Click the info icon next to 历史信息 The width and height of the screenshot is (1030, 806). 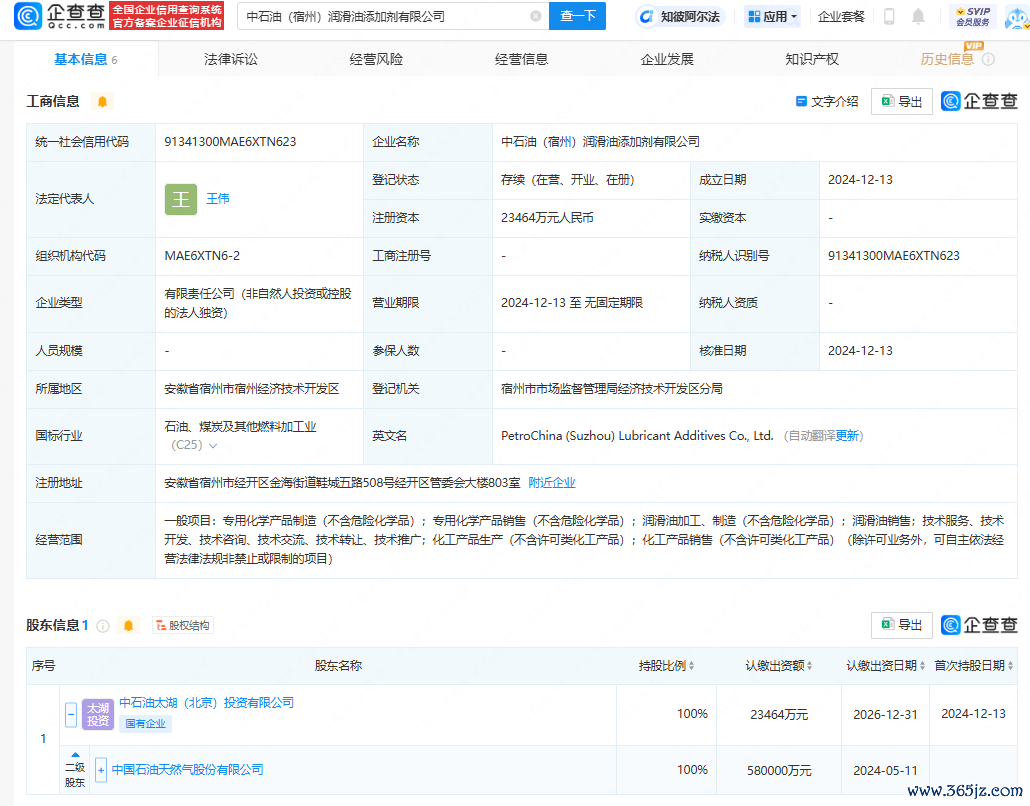[x=988, y=59]
